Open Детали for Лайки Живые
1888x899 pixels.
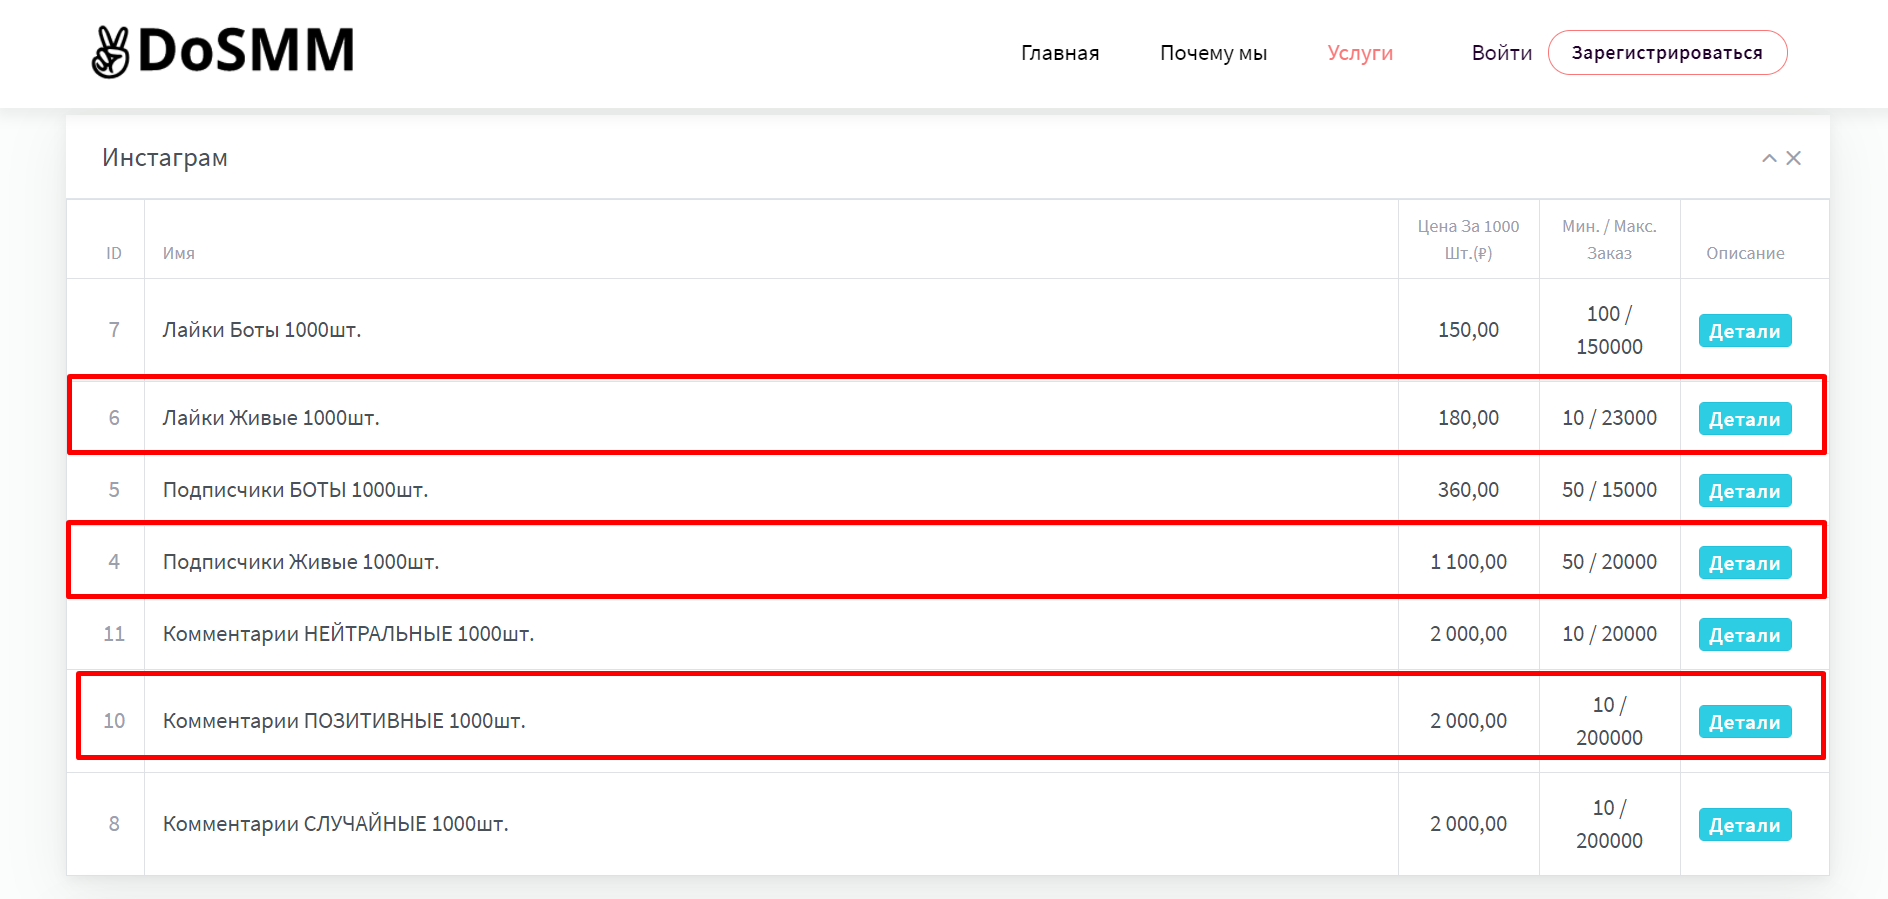(1744, 419)
